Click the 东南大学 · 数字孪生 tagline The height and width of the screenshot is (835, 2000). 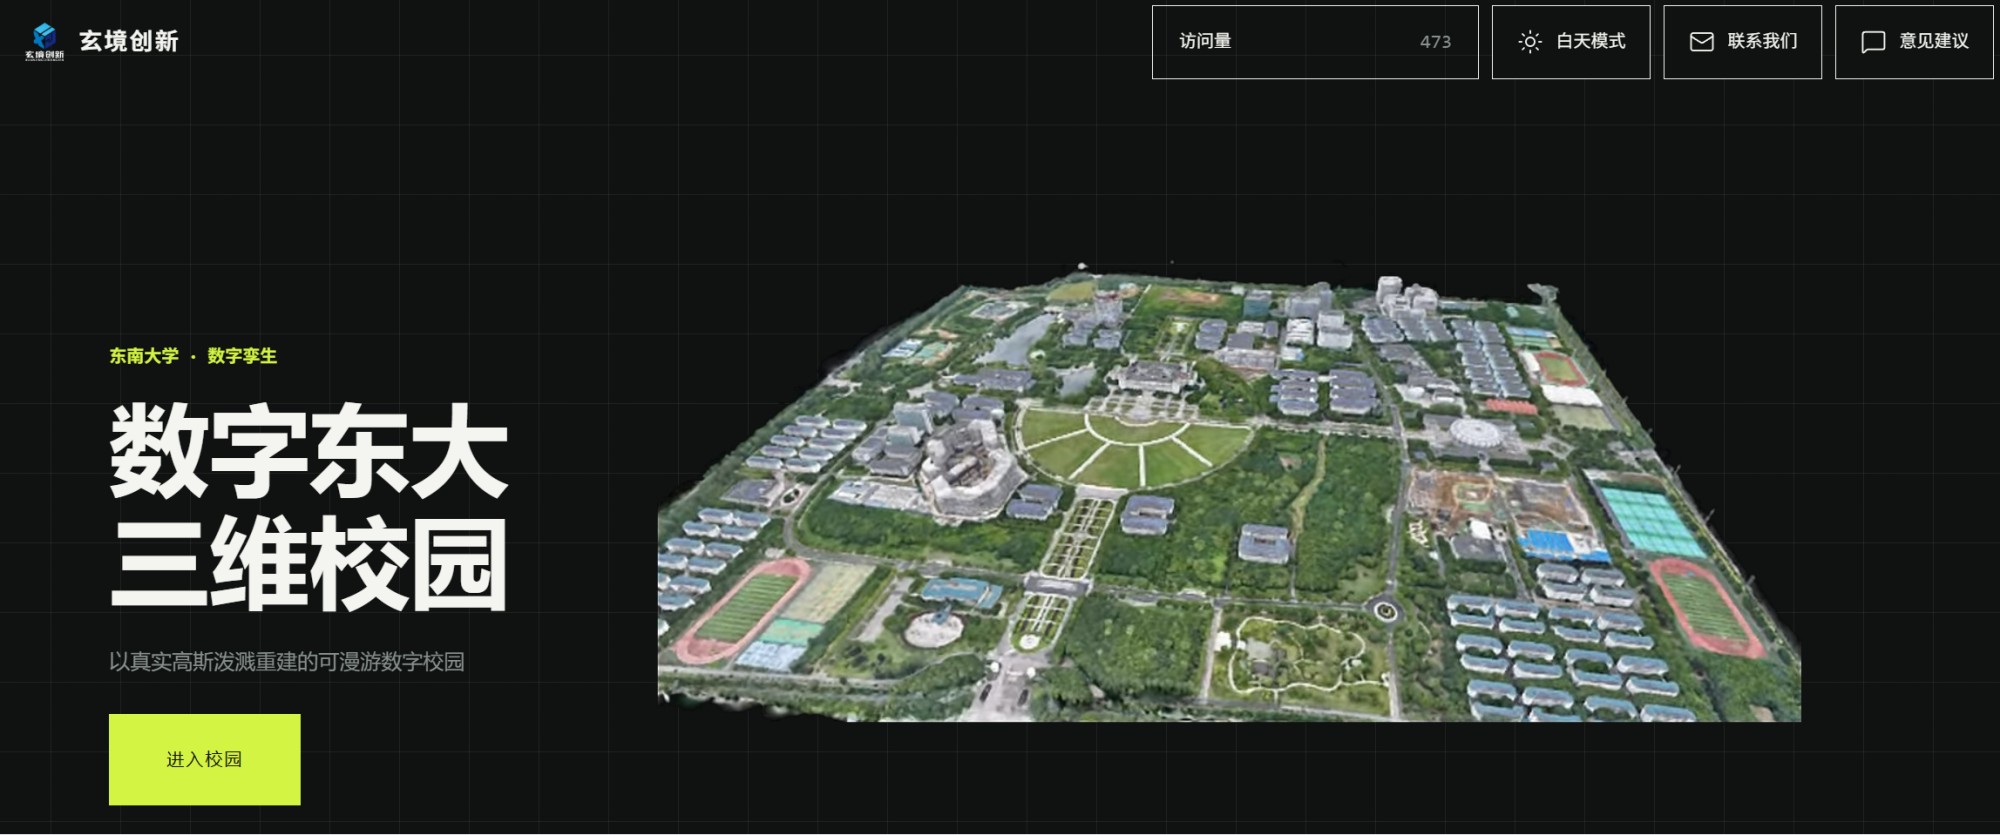(193, 356)
